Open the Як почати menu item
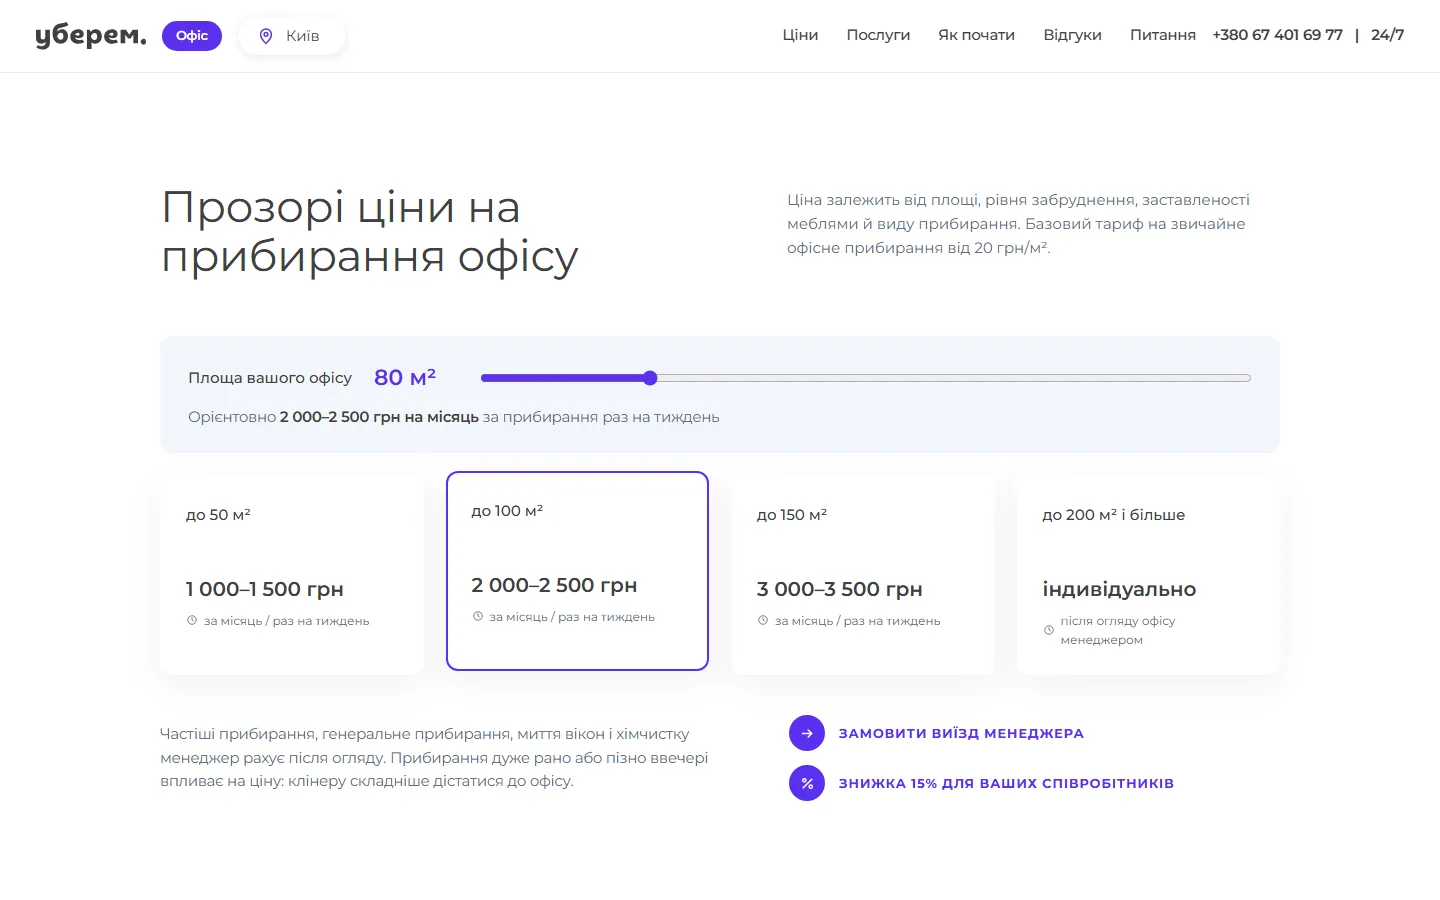Viewport: 1440px width, 900px height. point(976,35)
